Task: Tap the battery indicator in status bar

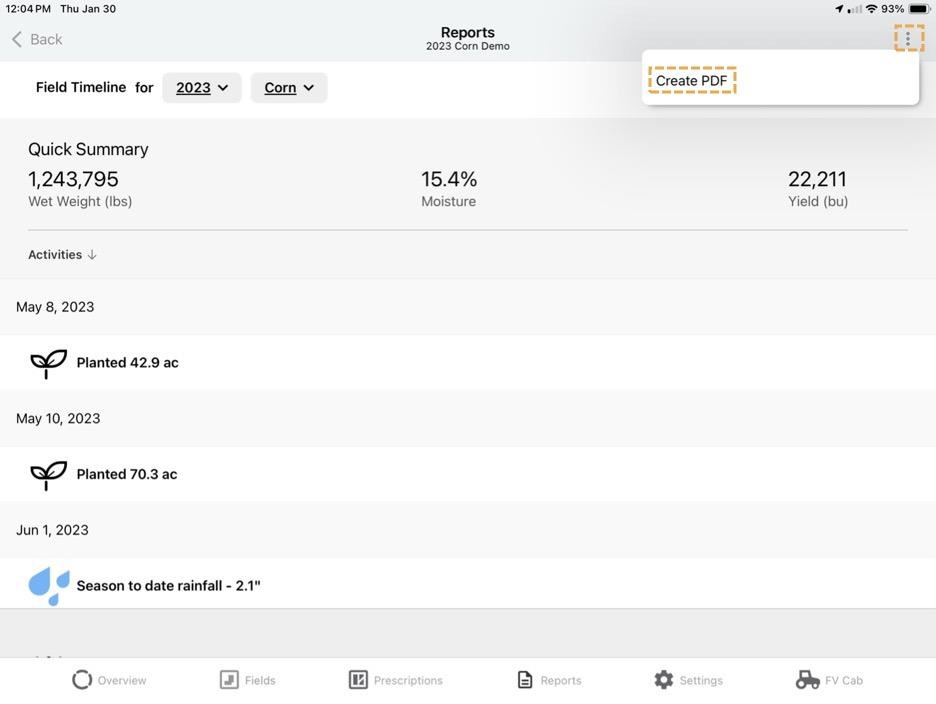Action: click(x=918, y=9)
